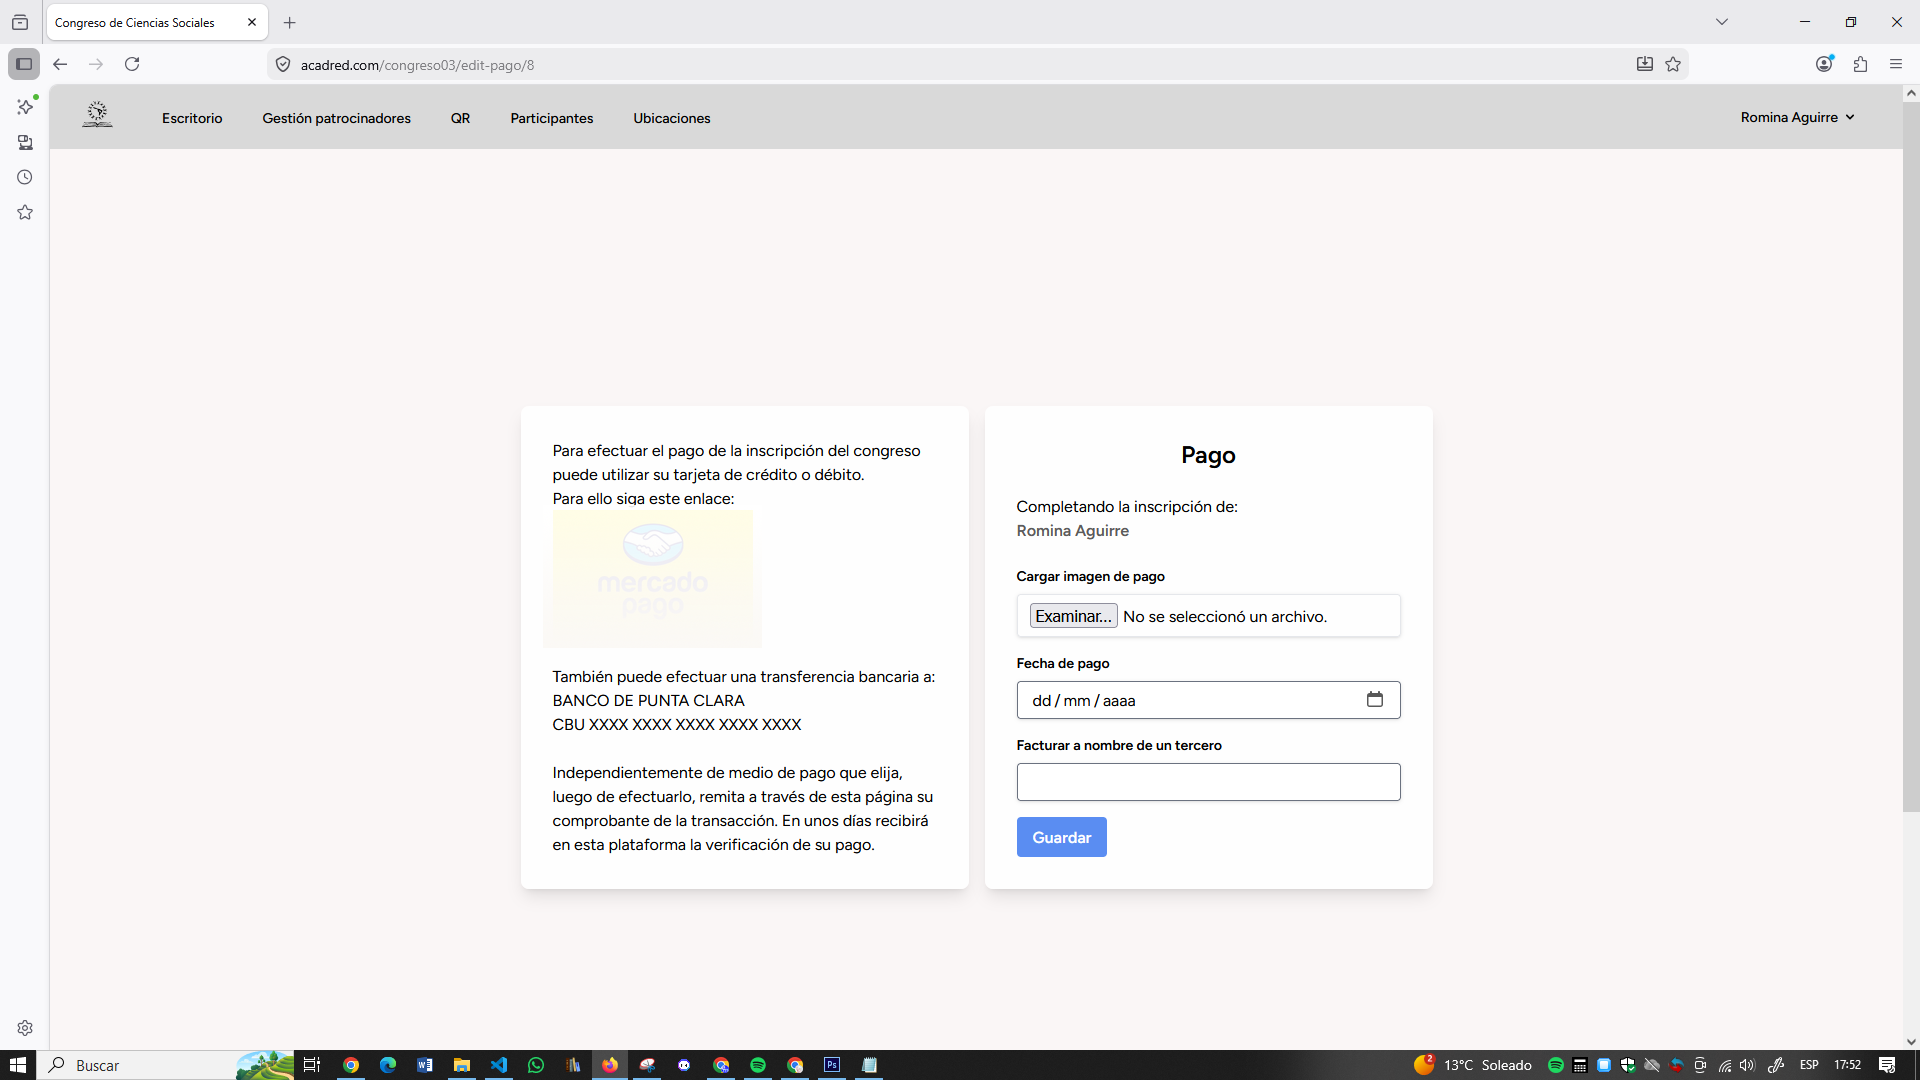
Task: Open the volume control in the system tray
Action: click(x=1747, y=1065)
